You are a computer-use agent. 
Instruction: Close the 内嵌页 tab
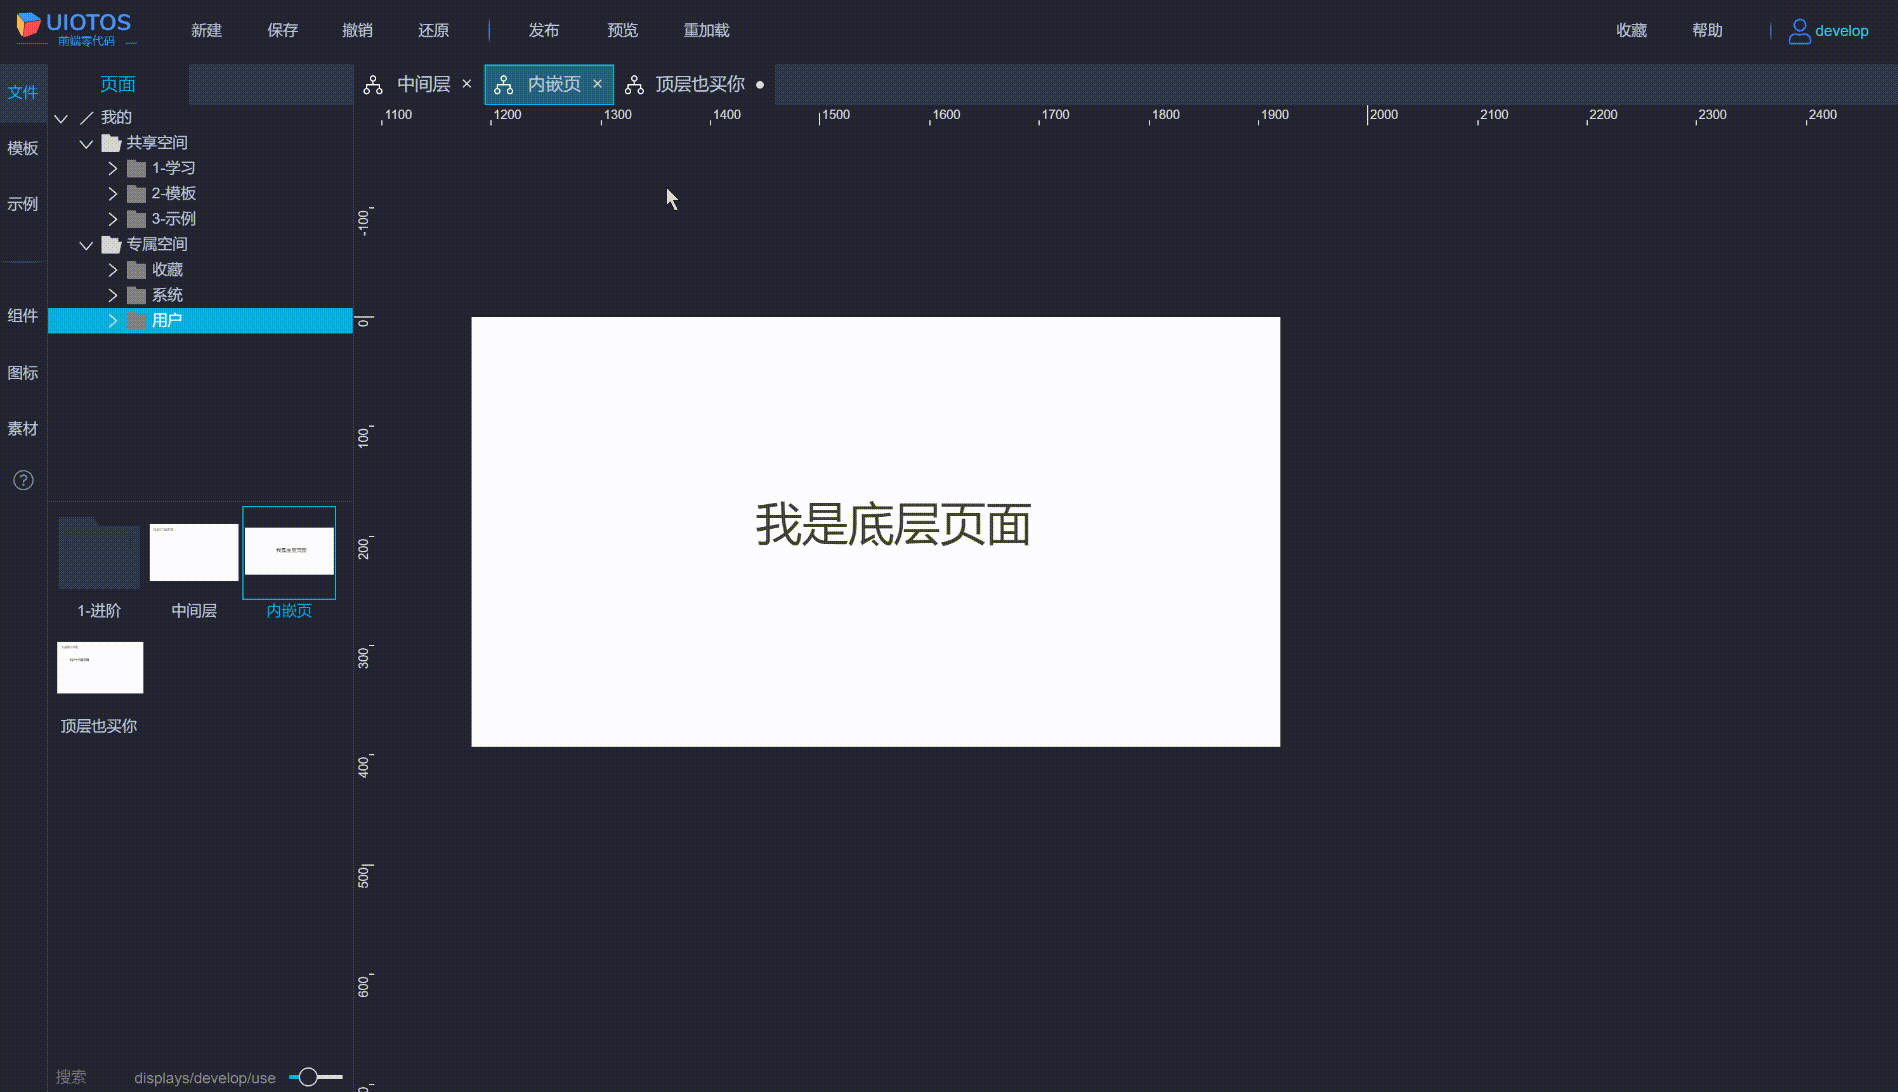(x=597, y=84)
